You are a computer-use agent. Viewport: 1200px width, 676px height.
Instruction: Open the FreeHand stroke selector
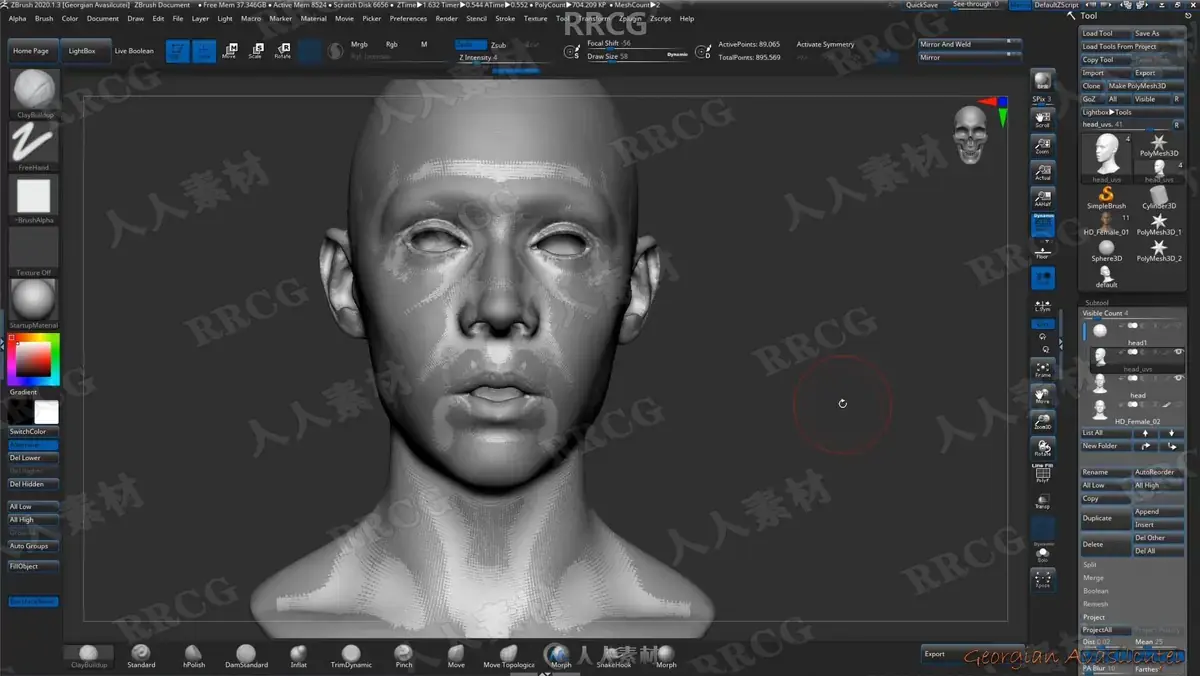[x=34, y=146]
